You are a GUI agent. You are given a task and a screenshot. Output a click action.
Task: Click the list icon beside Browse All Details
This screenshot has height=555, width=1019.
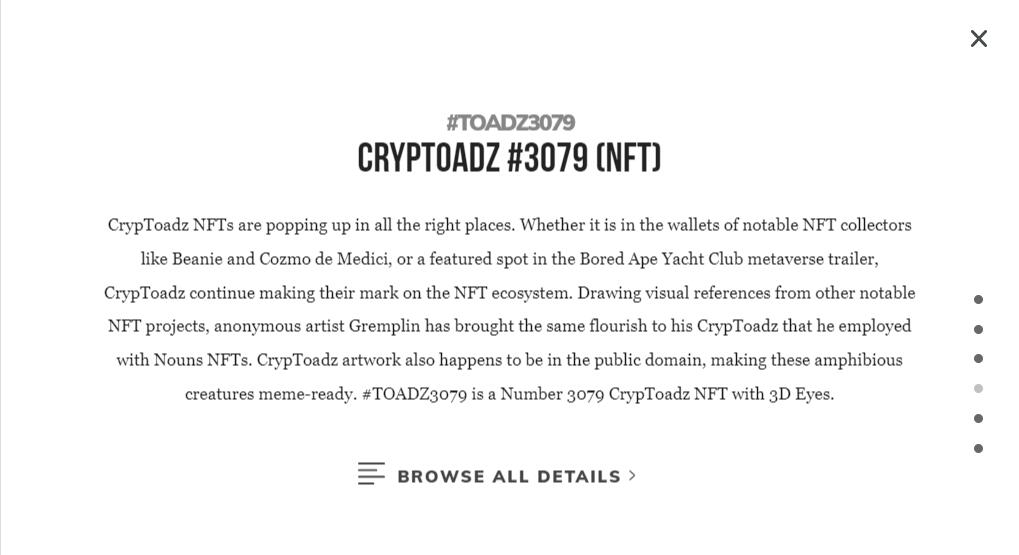(371, 474)
